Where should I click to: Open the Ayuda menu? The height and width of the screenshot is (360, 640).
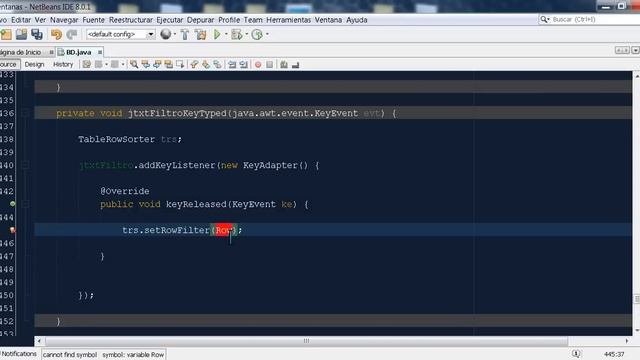click(x=357, y=20)
